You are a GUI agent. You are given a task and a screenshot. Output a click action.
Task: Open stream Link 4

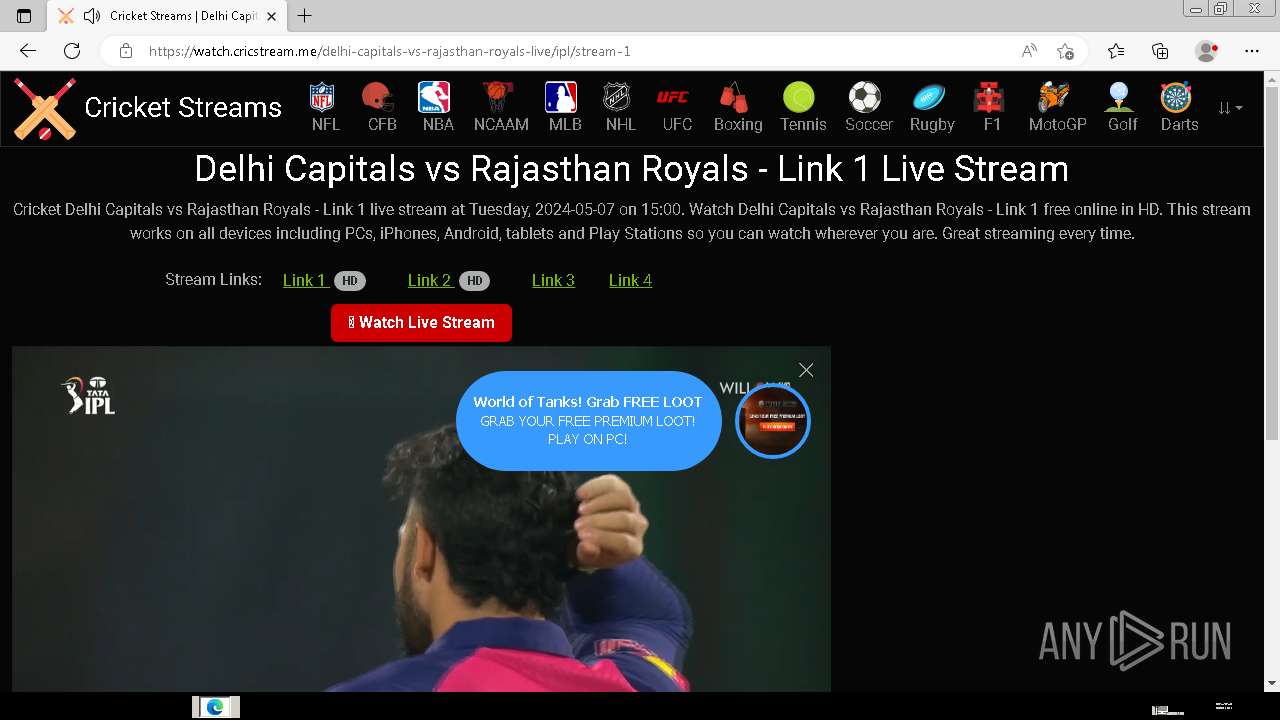tap(630, 280)
